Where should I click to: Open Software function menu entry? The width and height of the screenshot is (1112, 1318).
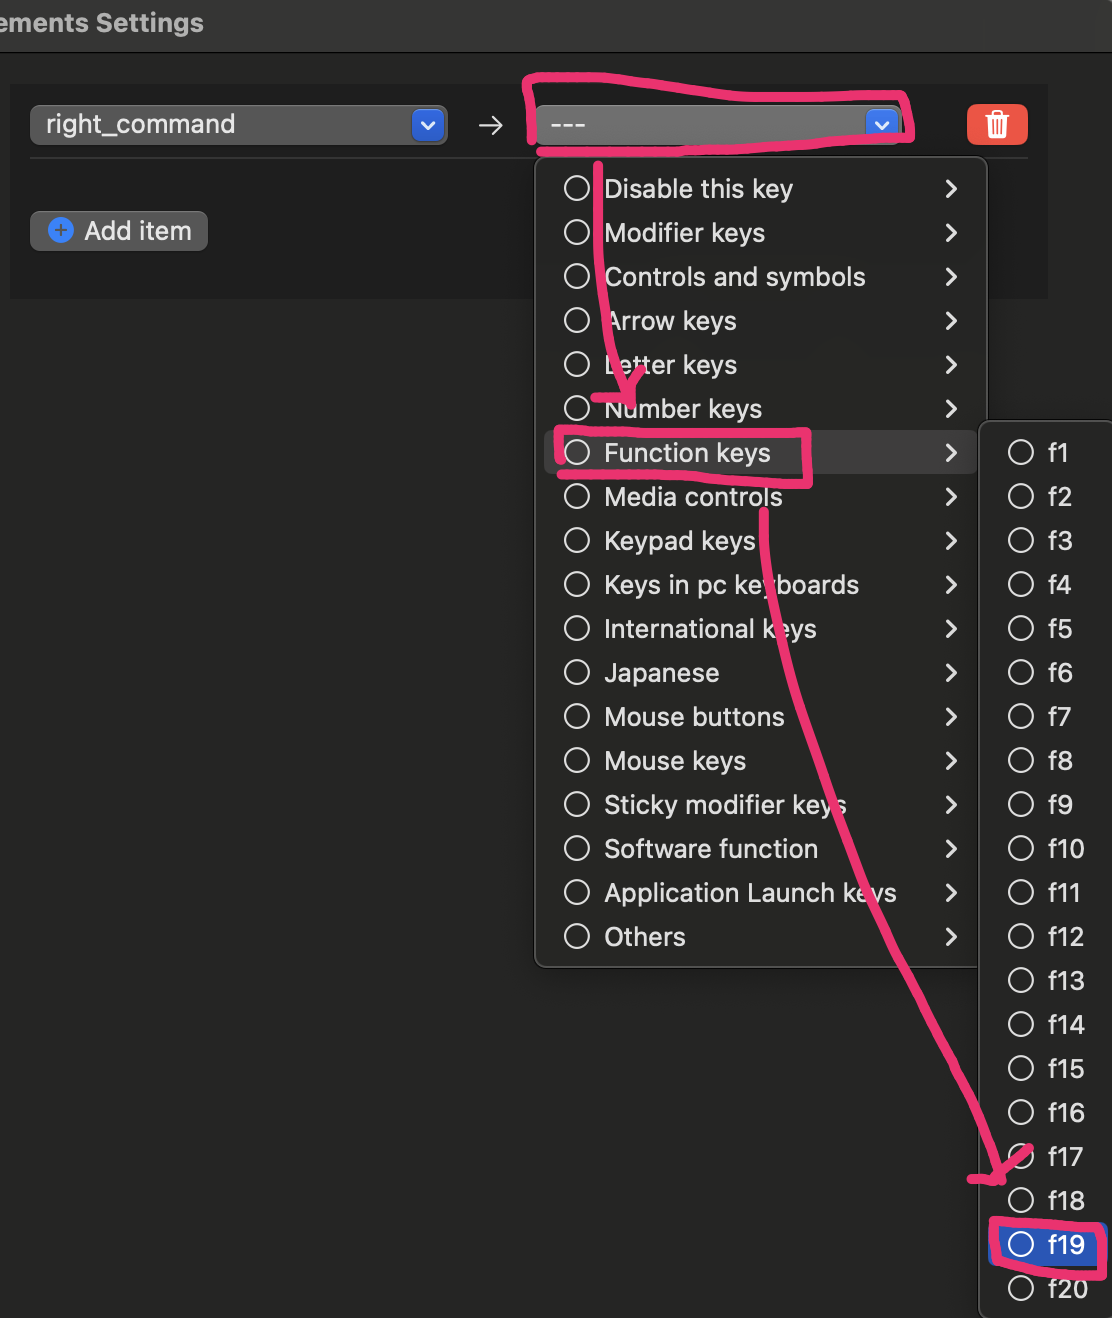click(x=761, y=849)
